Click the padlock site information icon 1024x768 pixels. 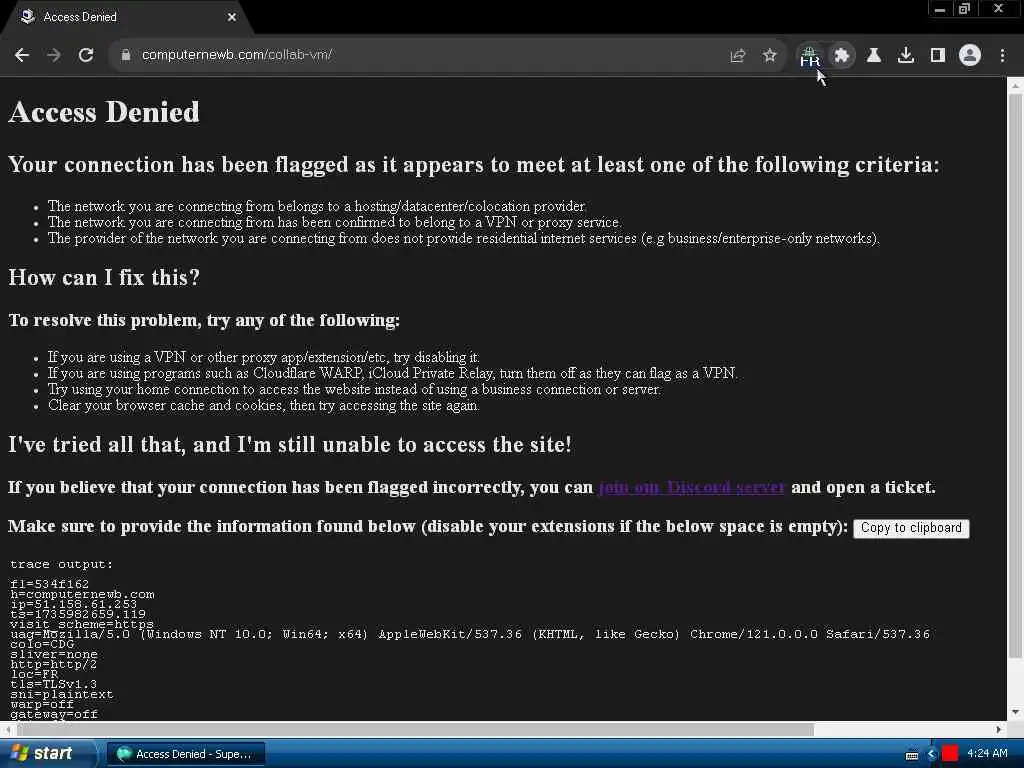126,56
